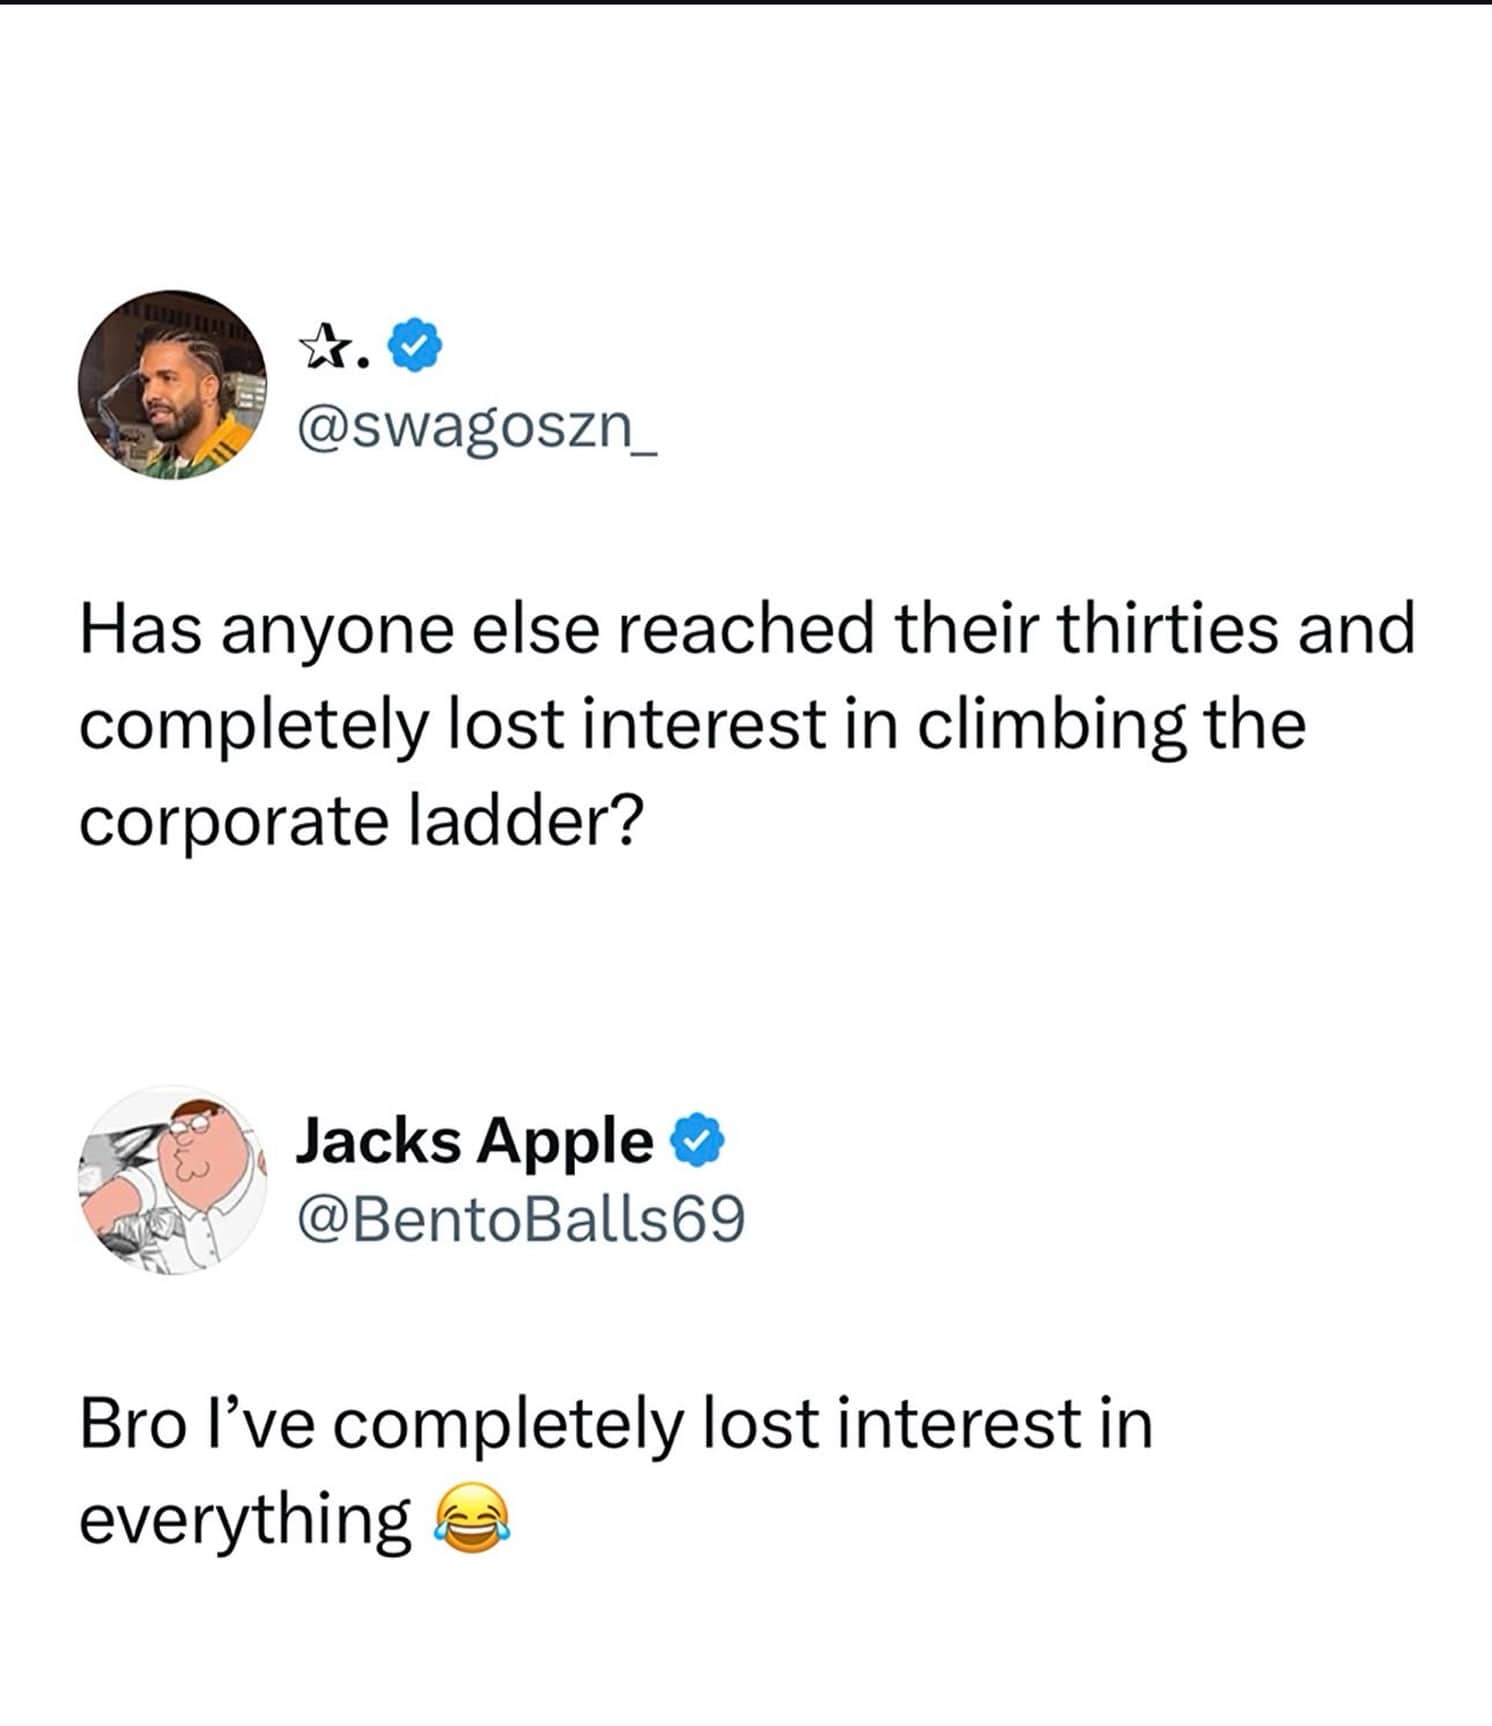Open the @swagoszn_ profile picture
Screen dimensions: 1492x1726
[172, 386]
